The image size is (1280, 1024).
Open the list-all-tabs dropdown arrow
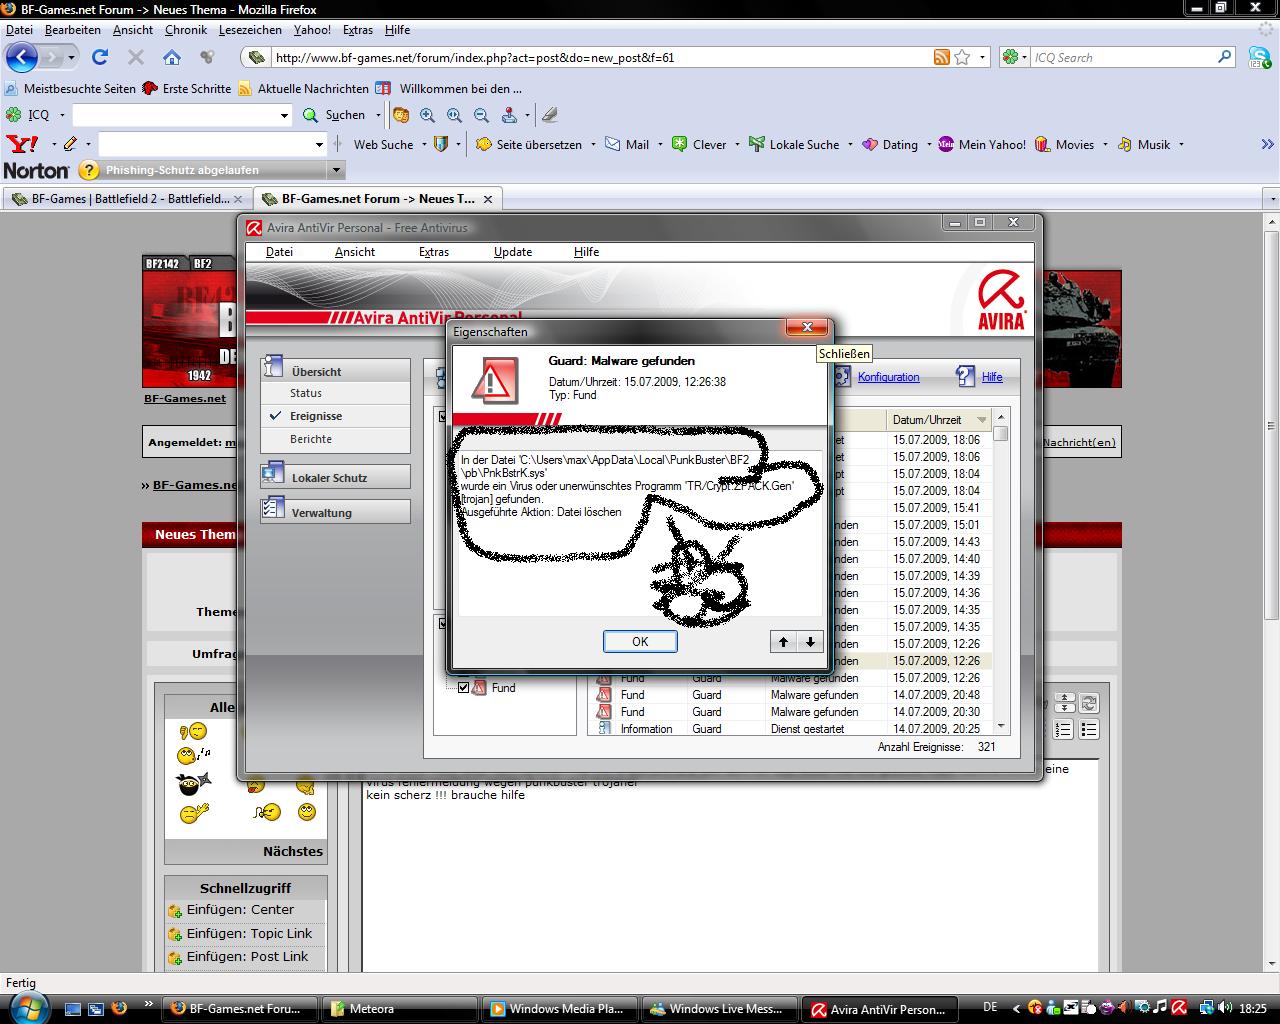pos(1272,198)
